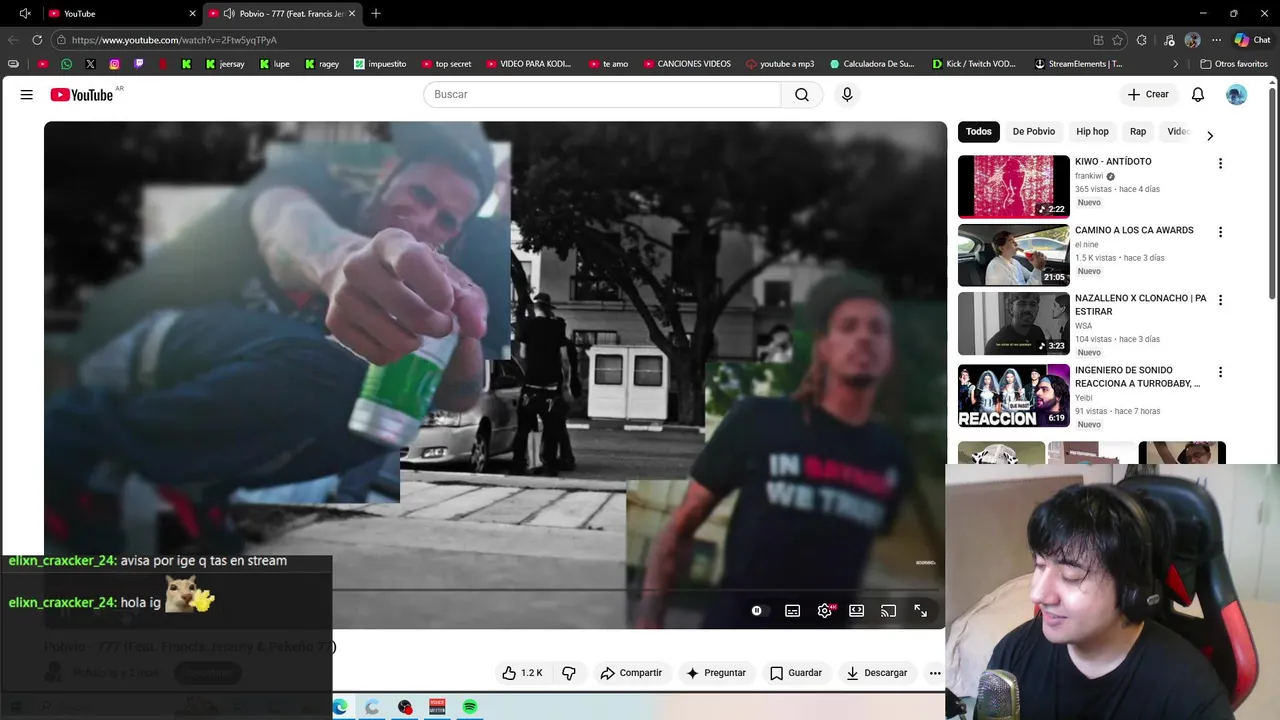The height and width of the screenshot is (720, 1280).
Task: Open YouTube notifications bell
Action: coord(1198,94)
